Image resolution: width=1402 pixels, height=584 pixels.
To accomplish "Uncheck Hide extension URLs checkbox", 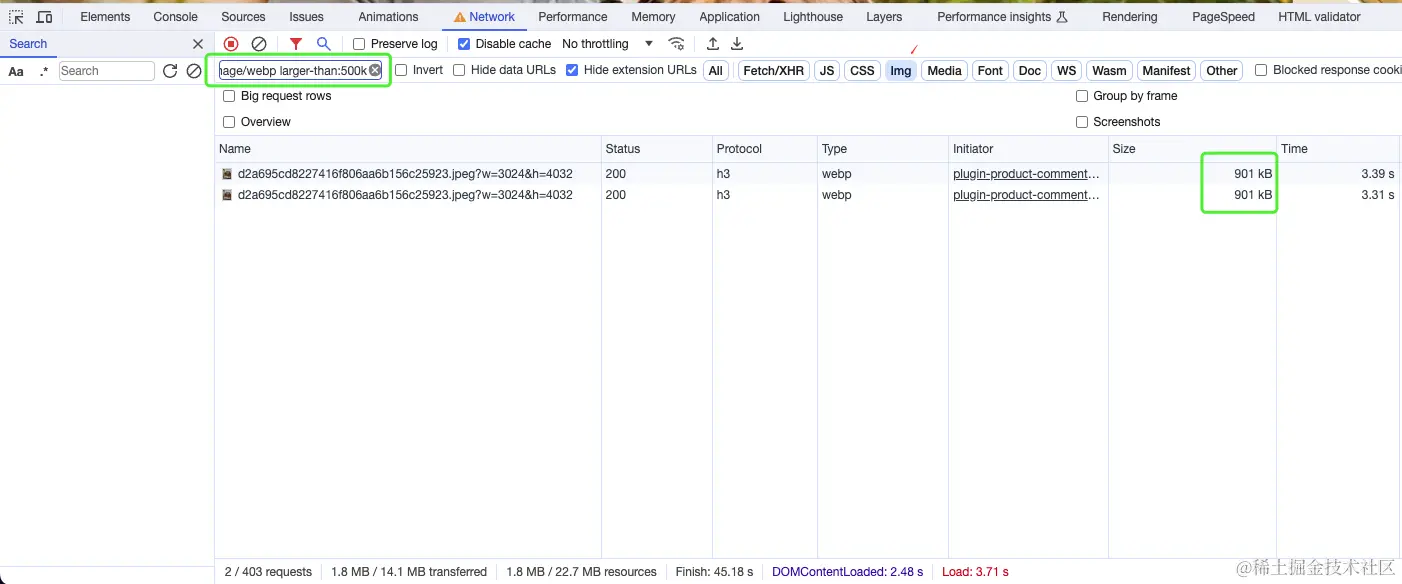I will (572, 70).
